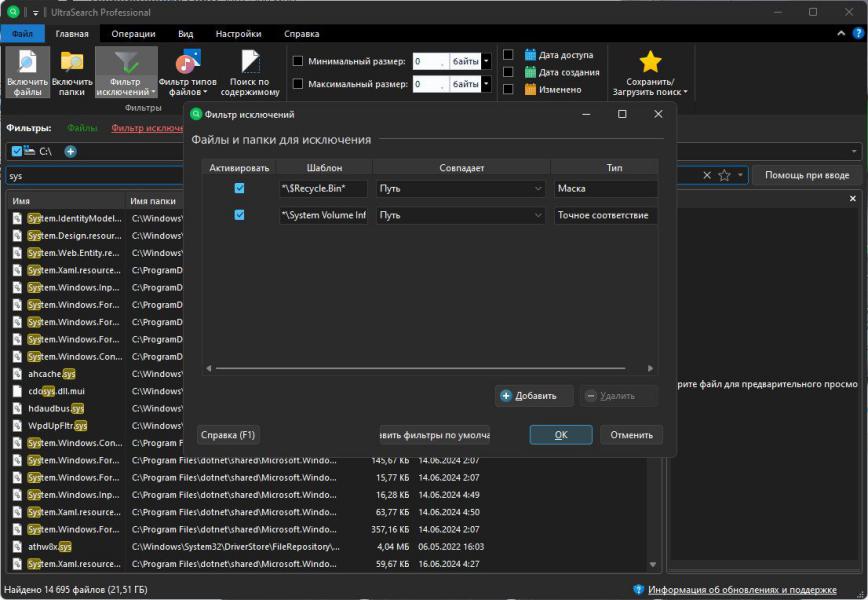This screenshot has width=868, height=600.
Task: Deactivate the *\$Recycle.Bin* exclusion checkbox
Action: tap(239, 188)
